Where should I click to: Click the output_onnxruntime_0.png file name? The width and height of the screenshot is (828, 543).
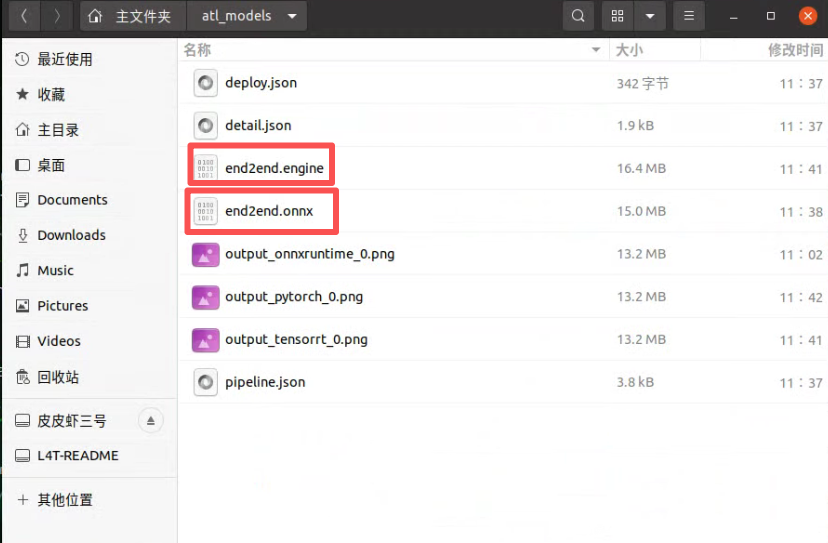click(310, 254)
